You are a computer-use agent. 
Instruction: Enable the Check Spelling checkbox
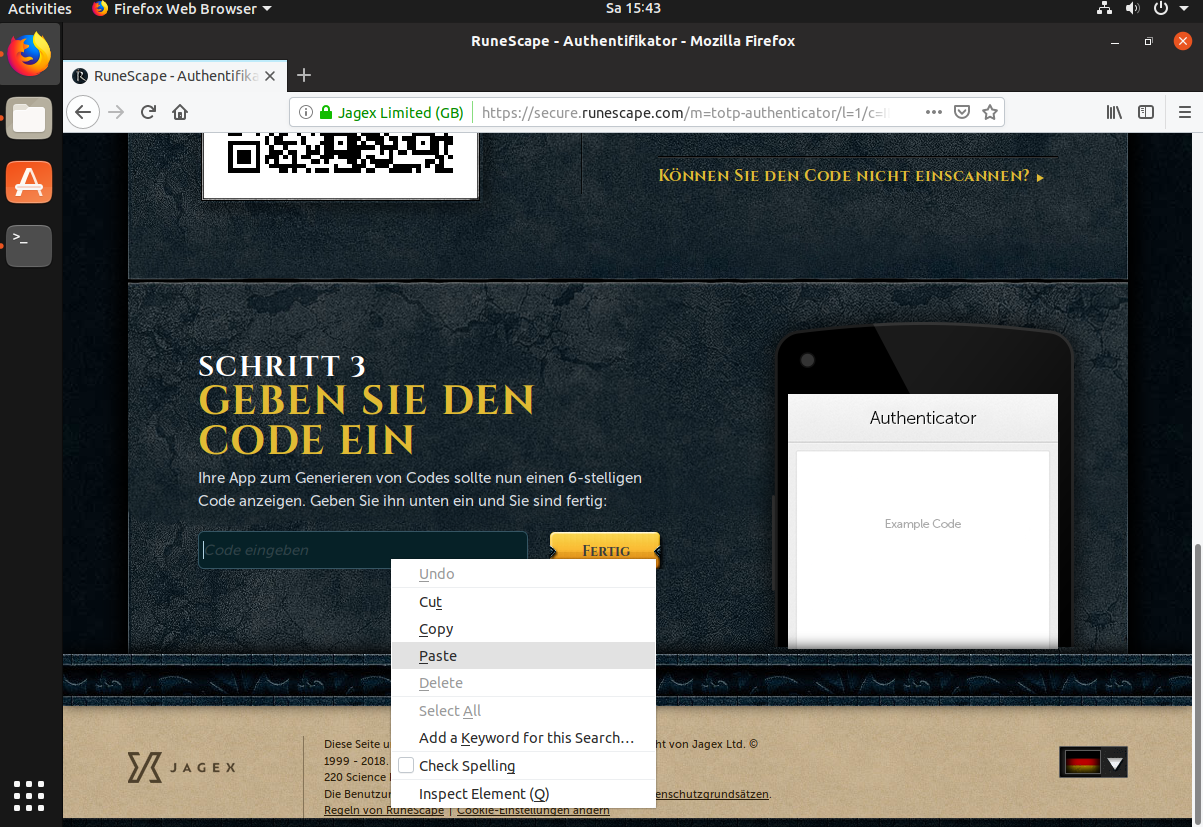tap(406, 766)
